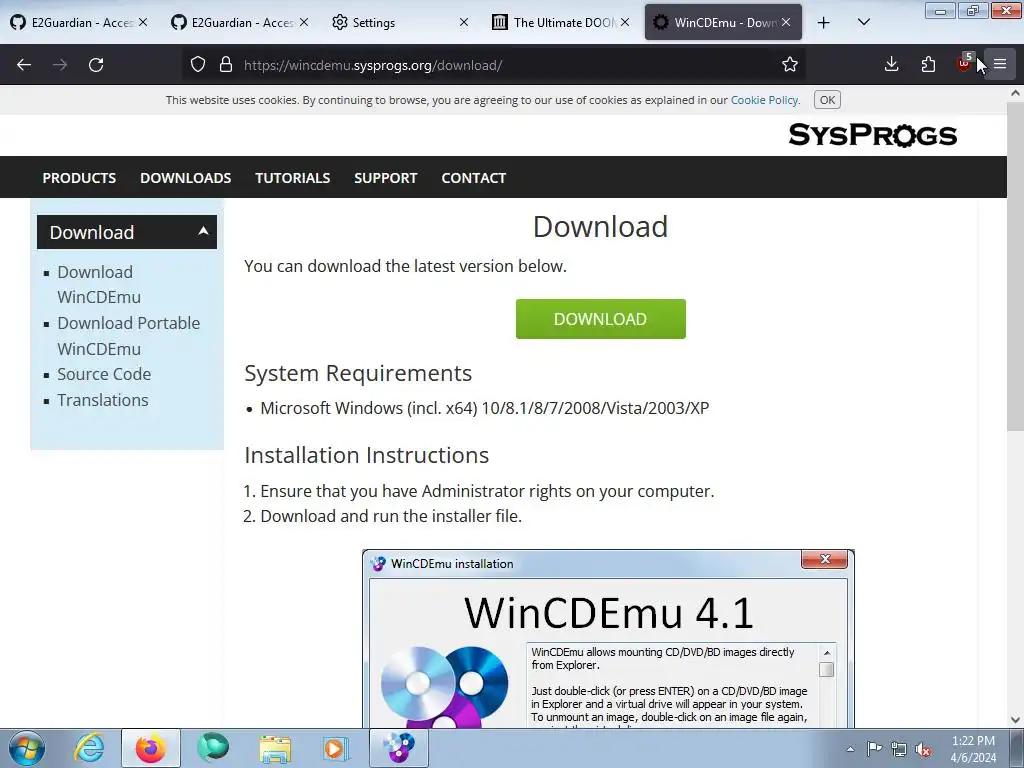Viewport: 1024px width, 768px height.
Task: Open the extensions puzzle icon
Action: (928, 64)
